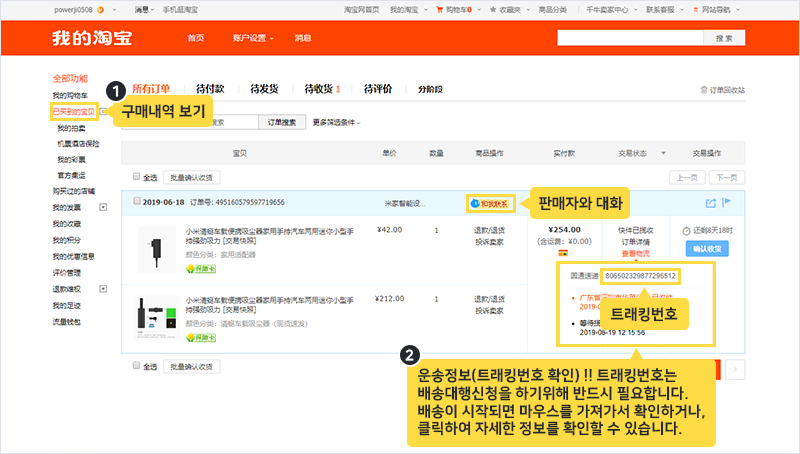Click the orange badge next to powerji0508

101,10
